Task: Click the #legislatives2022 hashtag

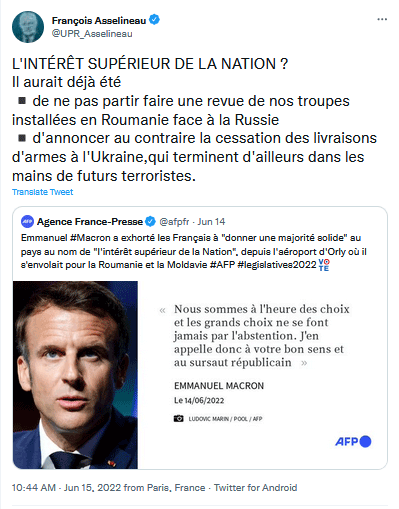Action: [277, 265]
